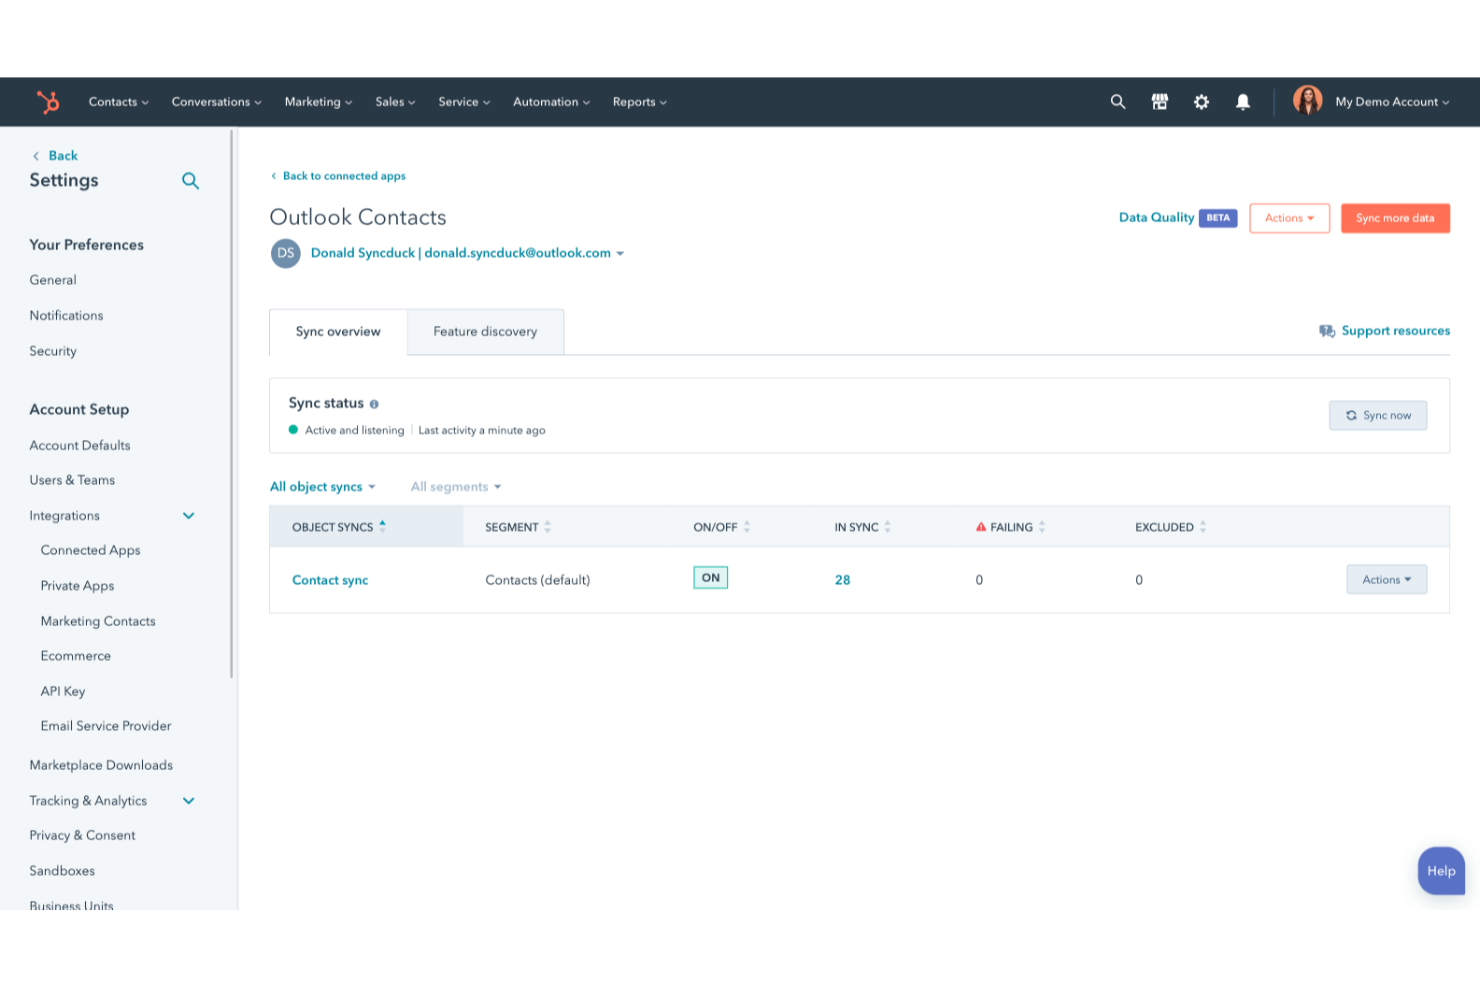Expand Tracking & Analytics chevron

click(x=188, y=801)
